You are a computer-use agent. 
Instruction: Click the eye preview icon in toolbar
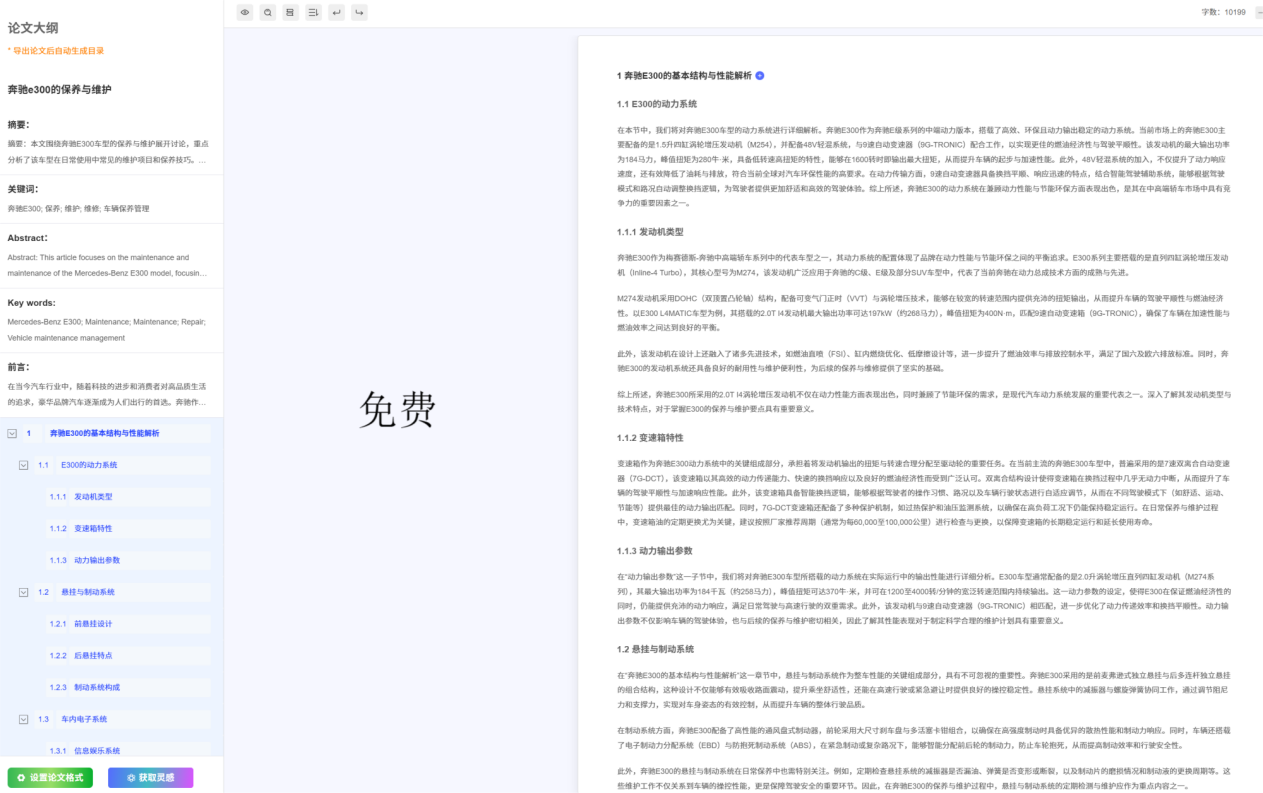coord(245,12)
